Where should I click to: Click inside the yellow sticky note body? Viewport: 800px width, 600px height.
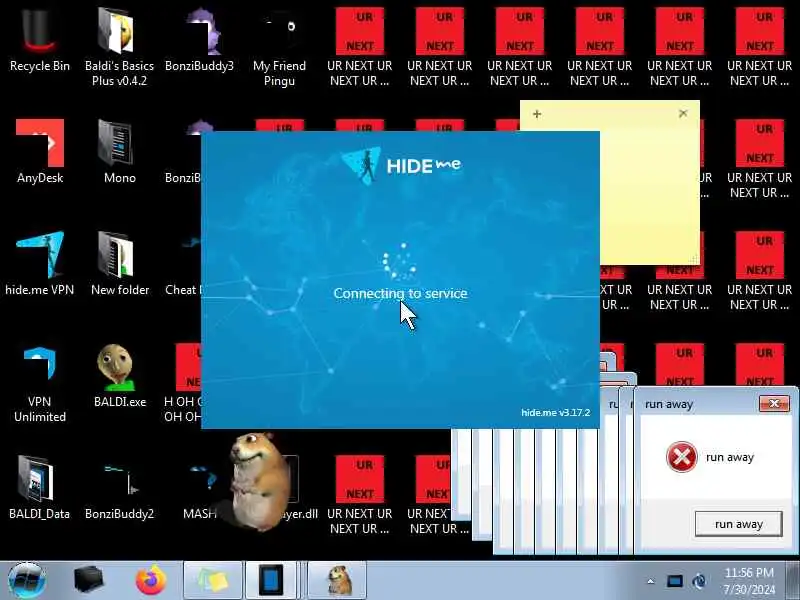649,194
